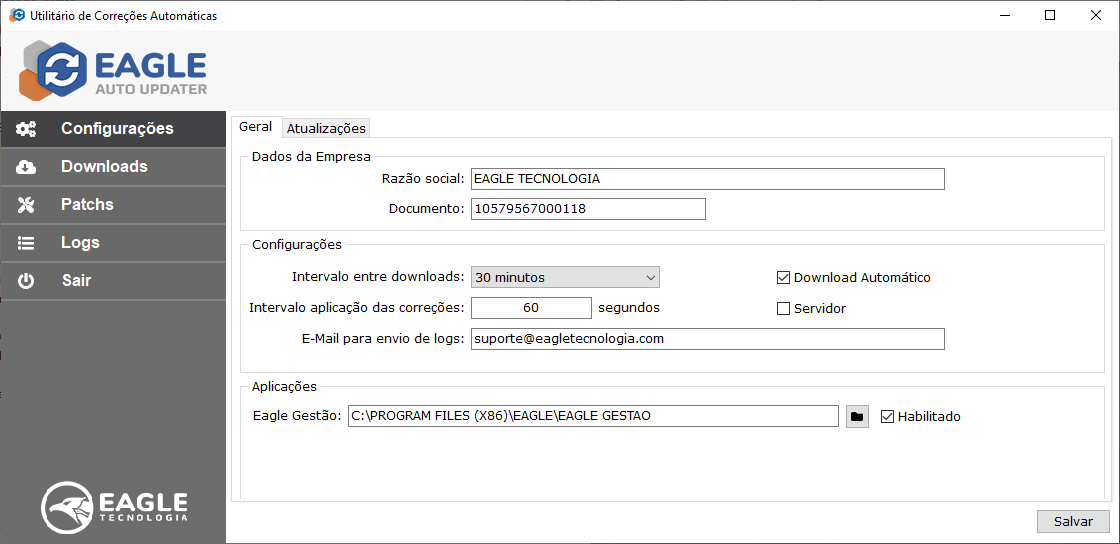Close the Utilitário de Correções window

tap(1095, 15)
